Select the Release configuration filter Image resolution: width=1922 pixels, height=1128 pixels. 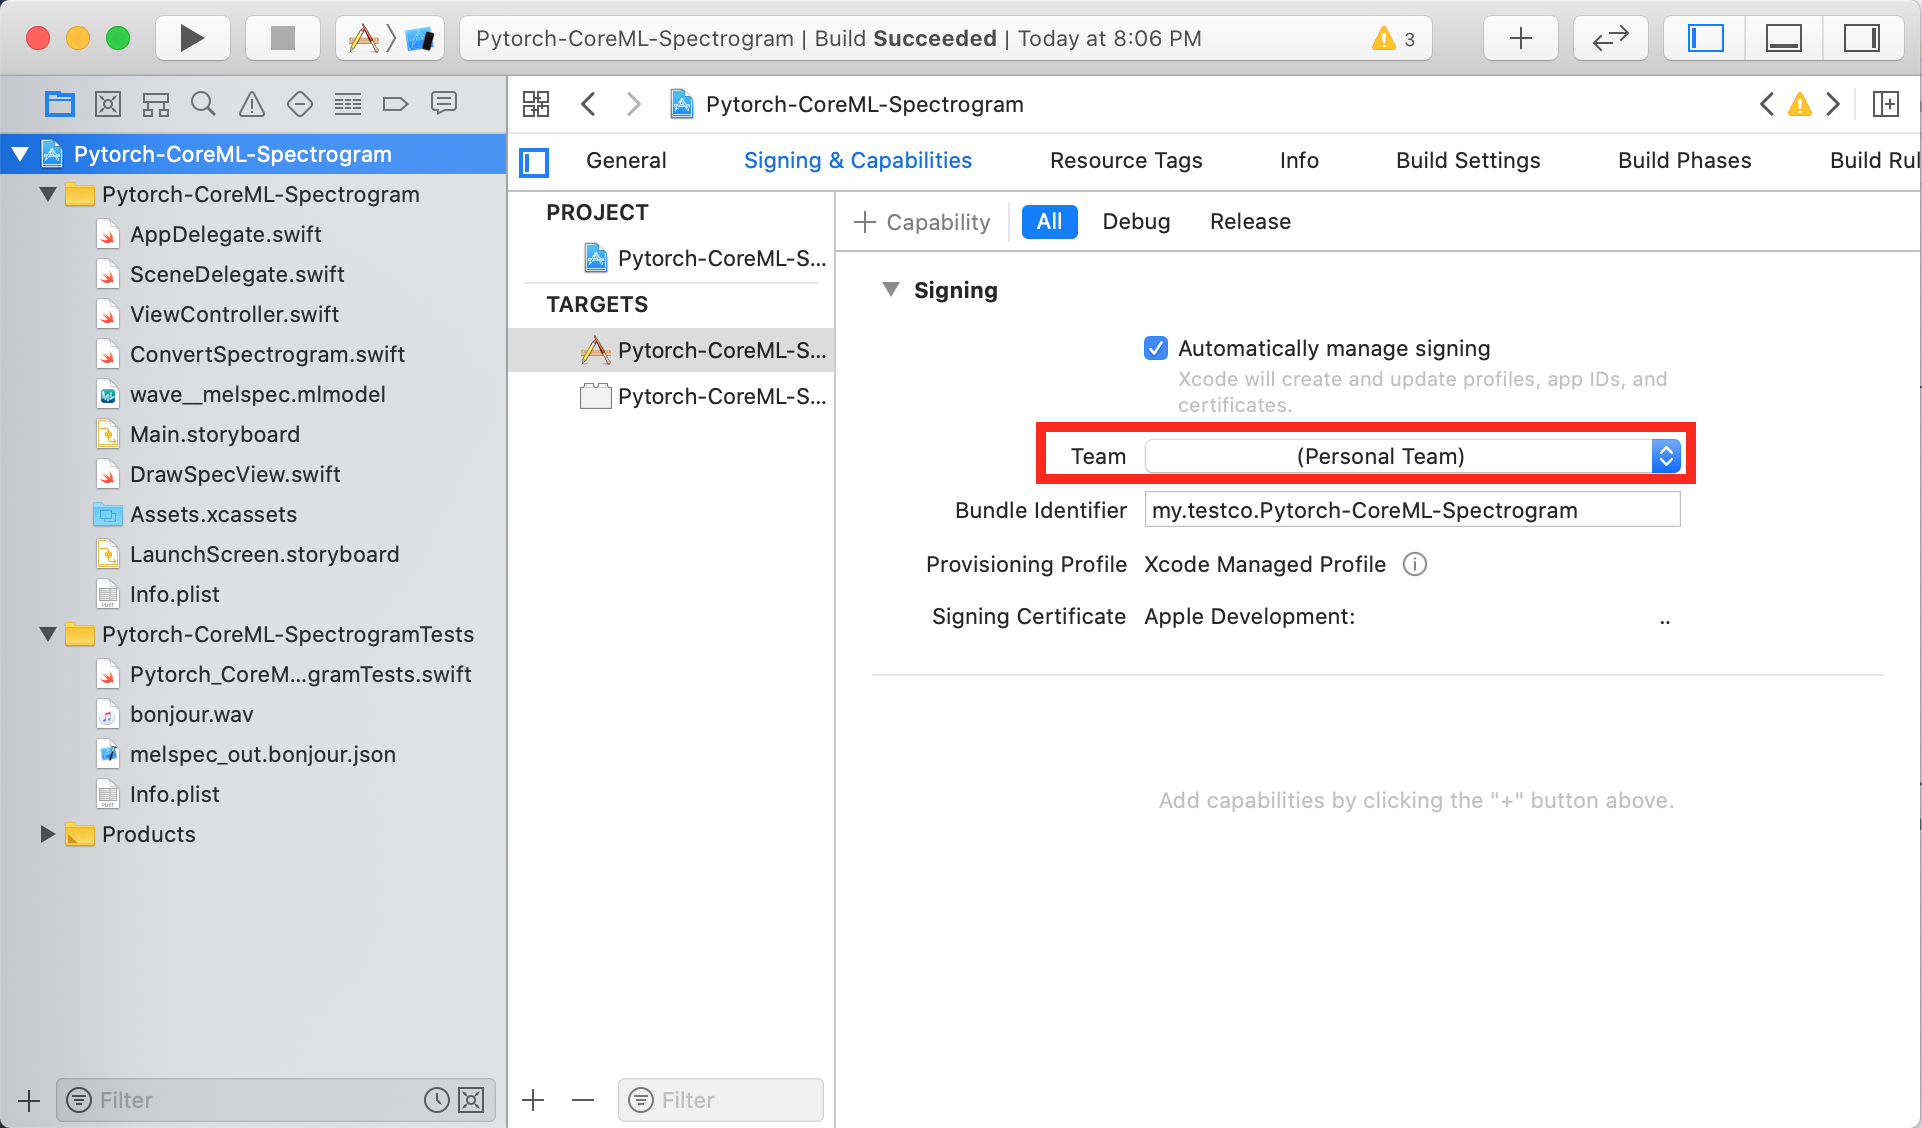[x=1250, y=221]
